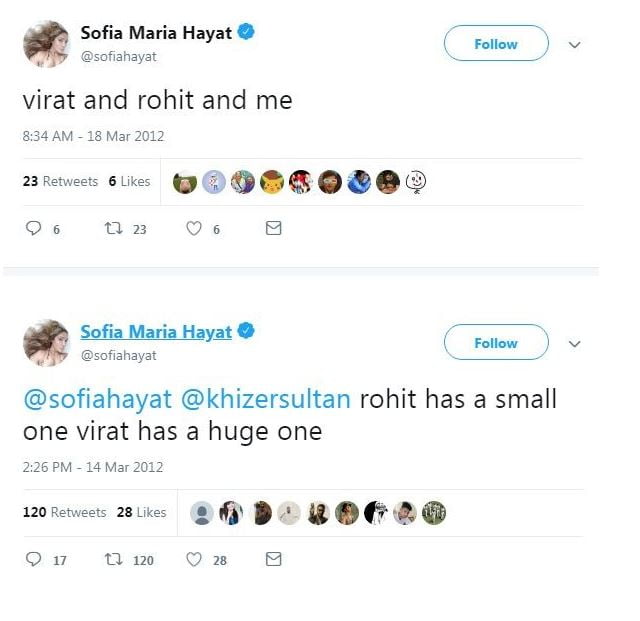Retweet the tweet with 120 retweets
The image size is (640, 621).
[114, 560]
